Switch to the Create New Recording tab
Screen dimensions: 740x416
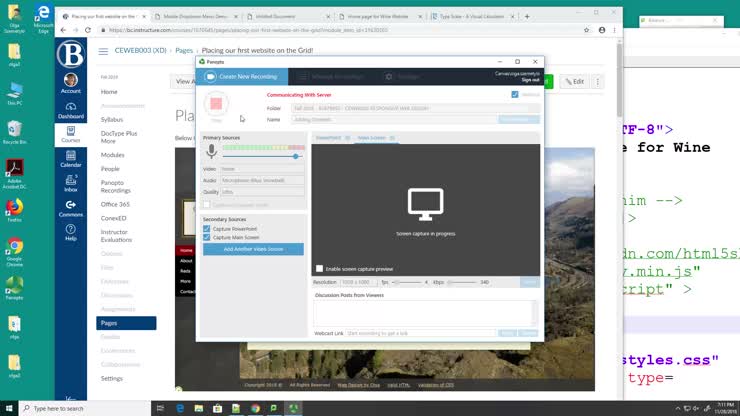(242, 76)
